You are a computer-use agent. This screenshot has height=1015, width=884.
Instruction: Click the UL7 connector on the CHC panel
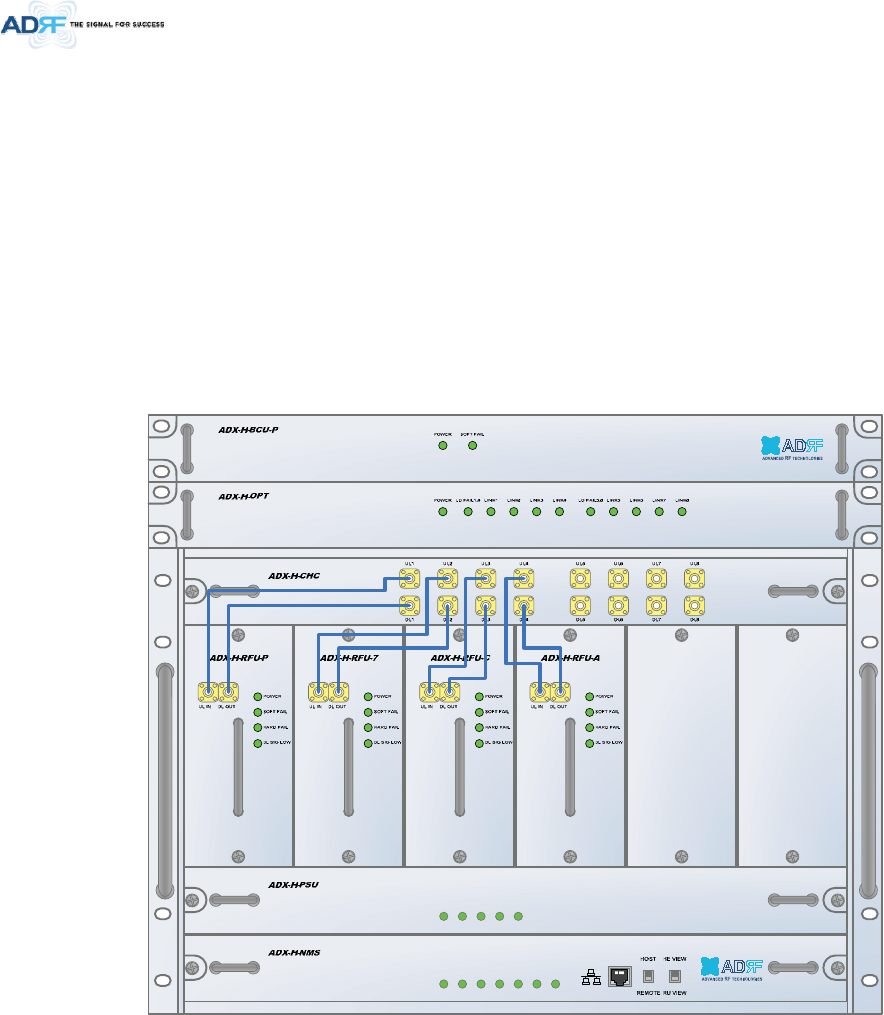pyautogui.click(x=656, y=578)
